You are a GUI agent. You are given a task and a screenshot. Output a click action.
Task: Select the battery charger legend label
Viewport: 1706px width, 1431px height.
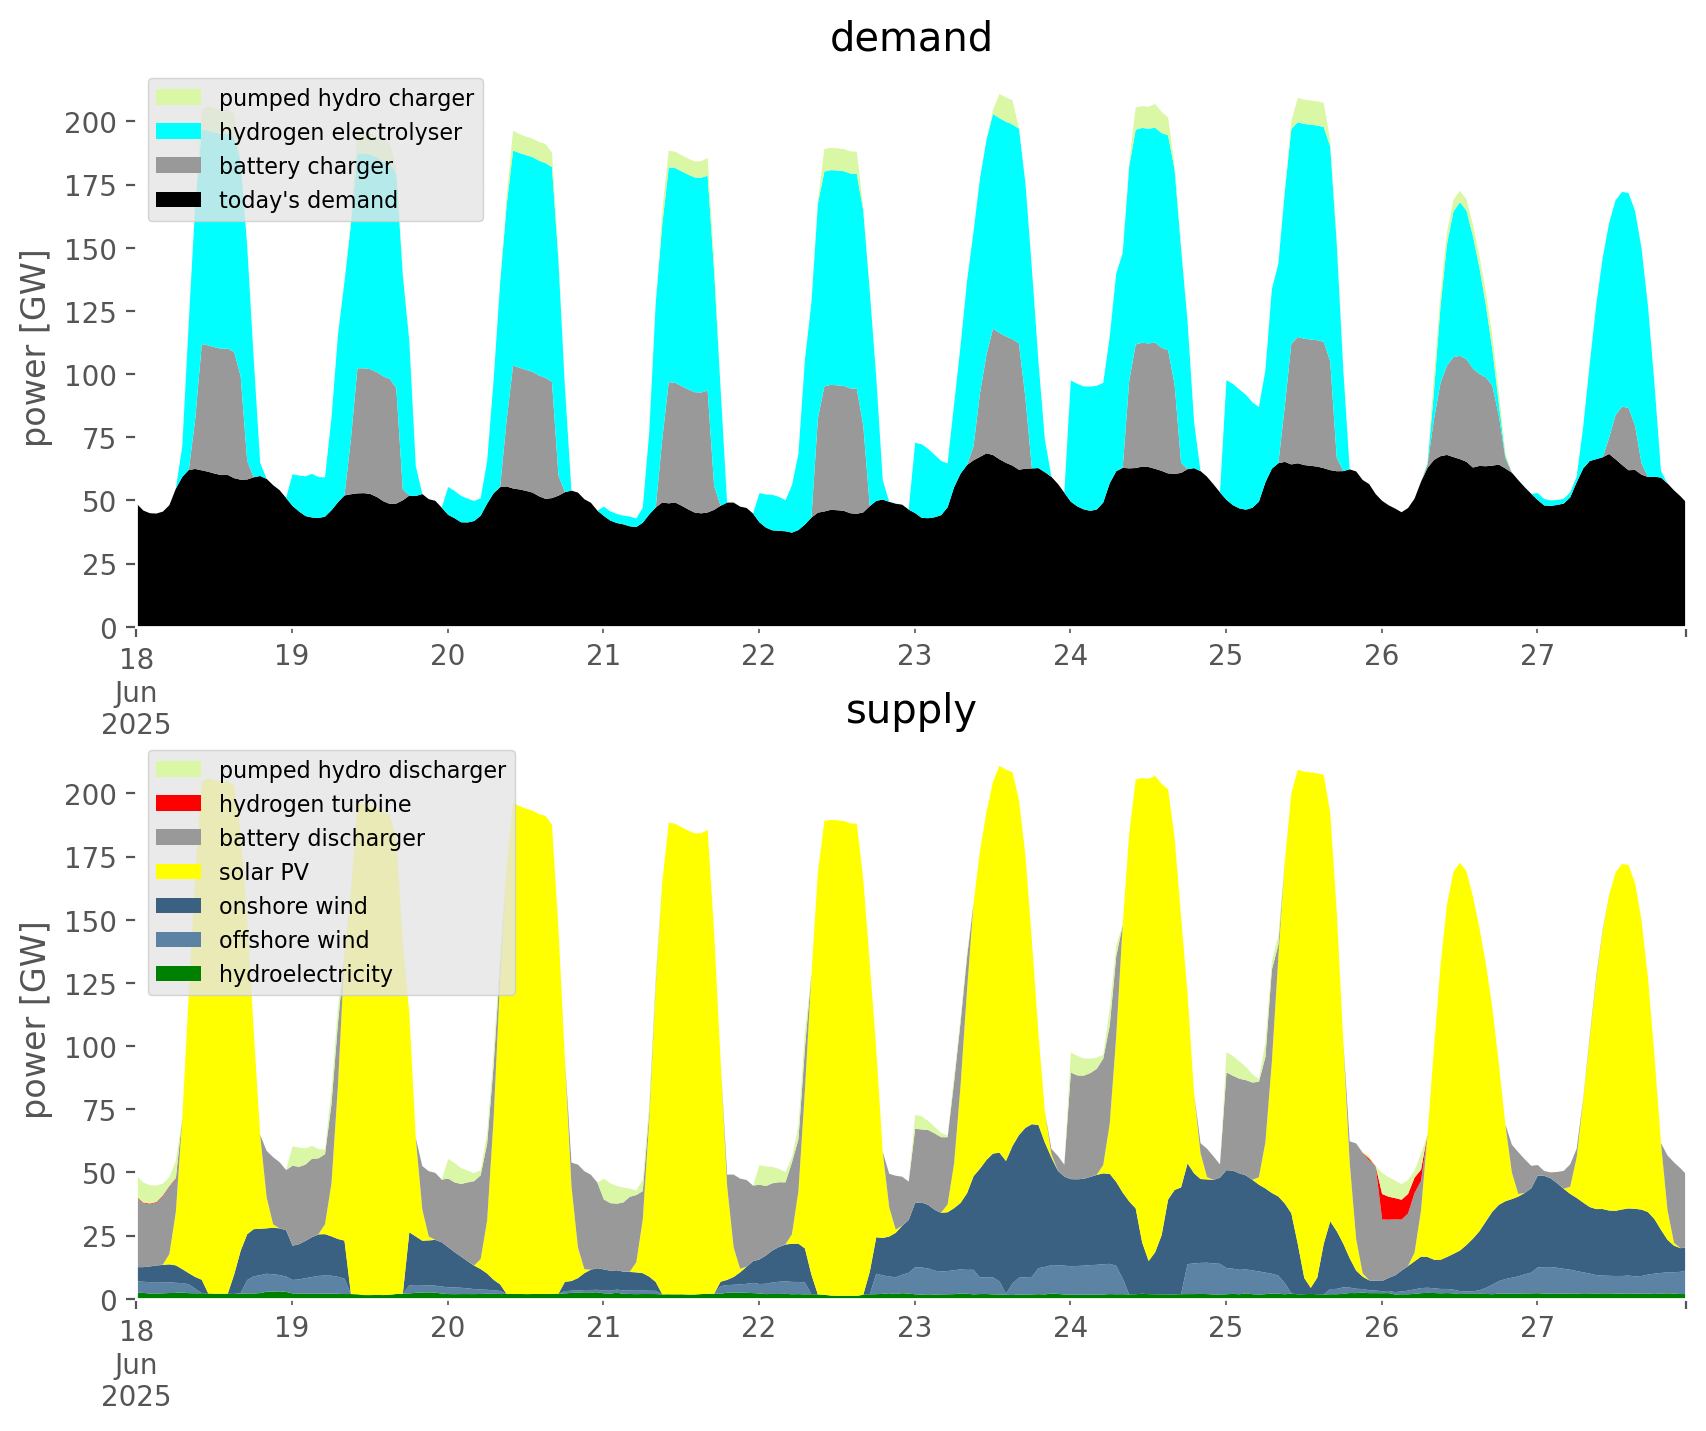coord(305,166)
